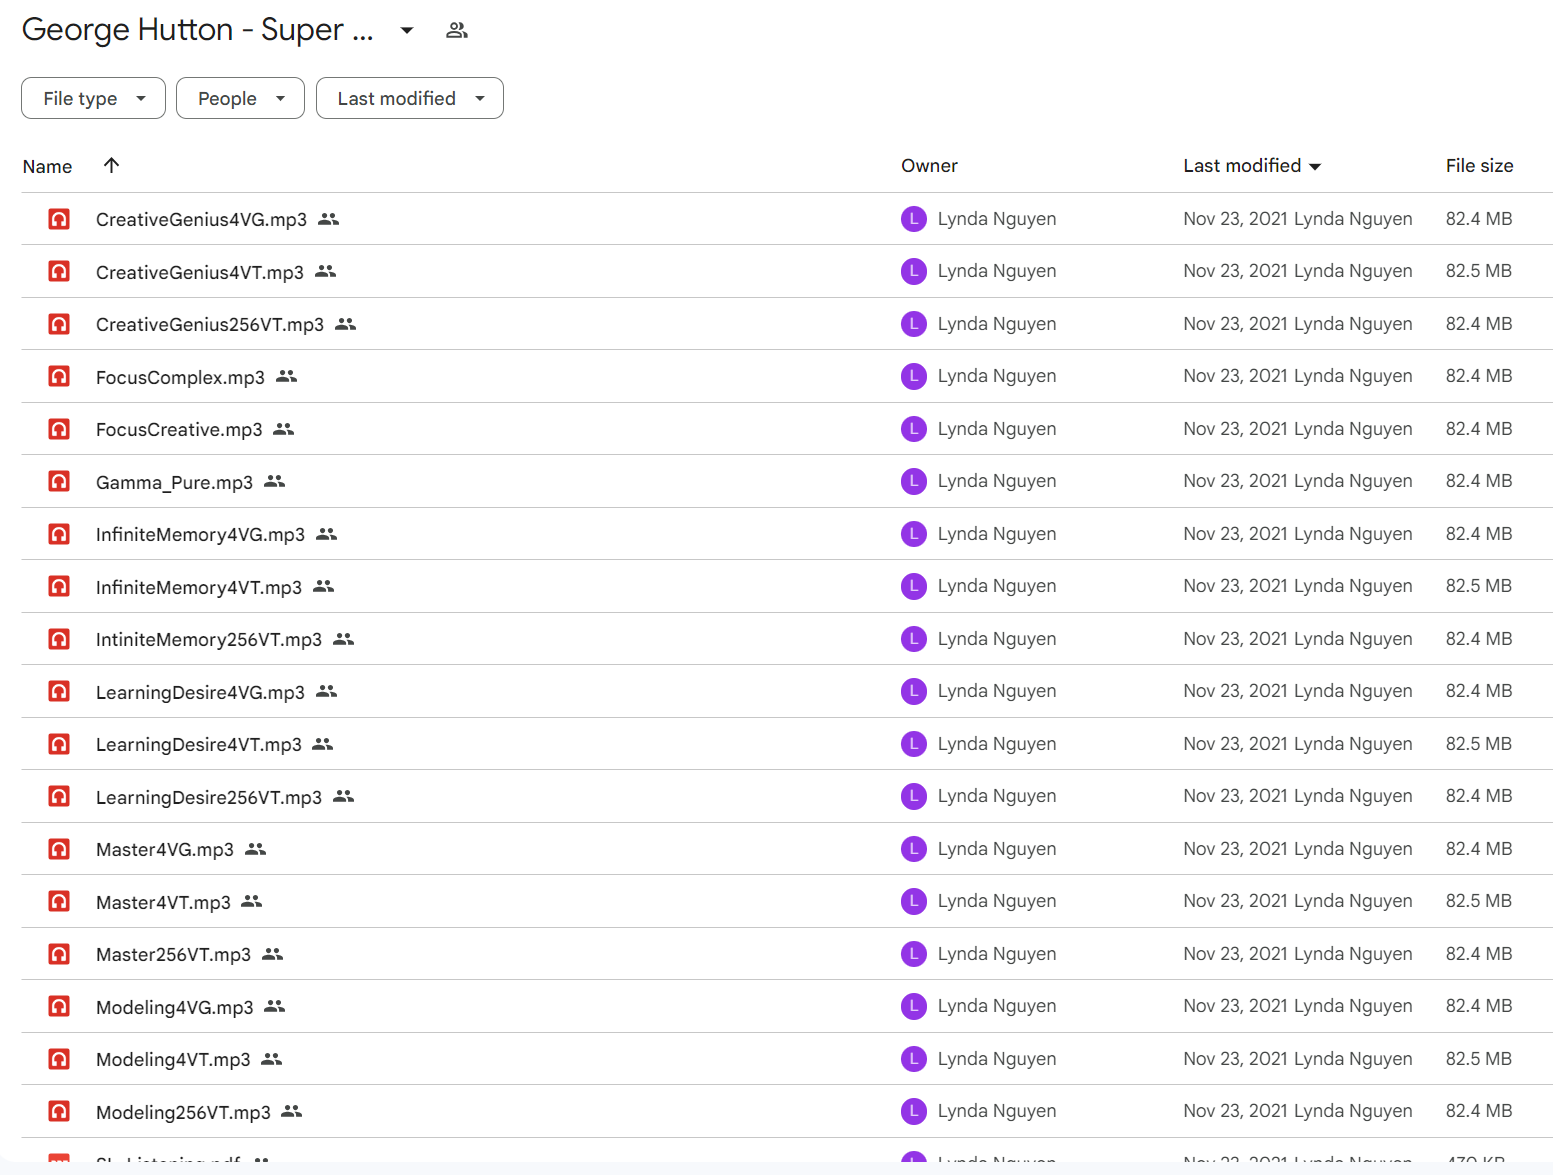Click audio icon of LearningDesire256VT.mp3
The height and width of the screenshot is (1175, 1553).
point(59,796)
